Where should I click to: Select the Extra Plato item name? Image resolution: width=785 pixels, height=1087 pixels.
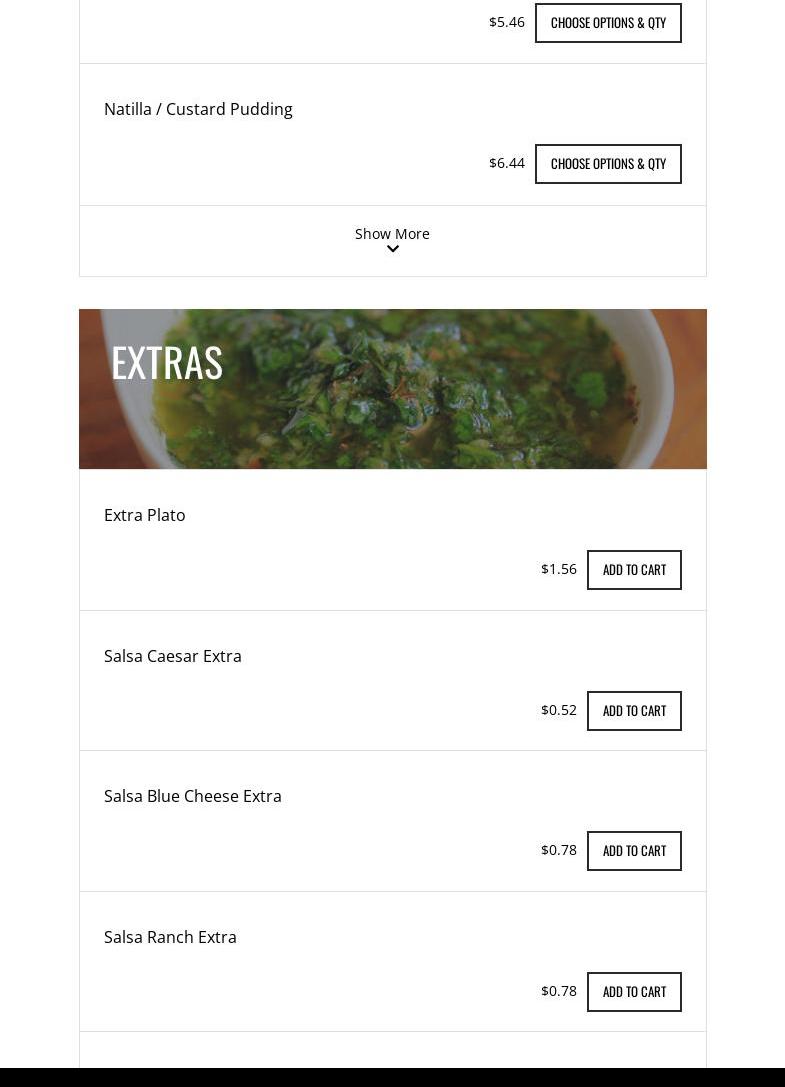coord(144,515)
